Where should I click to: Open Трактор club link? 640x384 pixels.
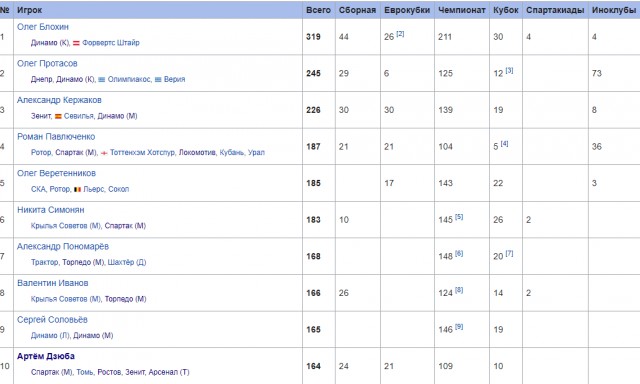coord(44,262)
